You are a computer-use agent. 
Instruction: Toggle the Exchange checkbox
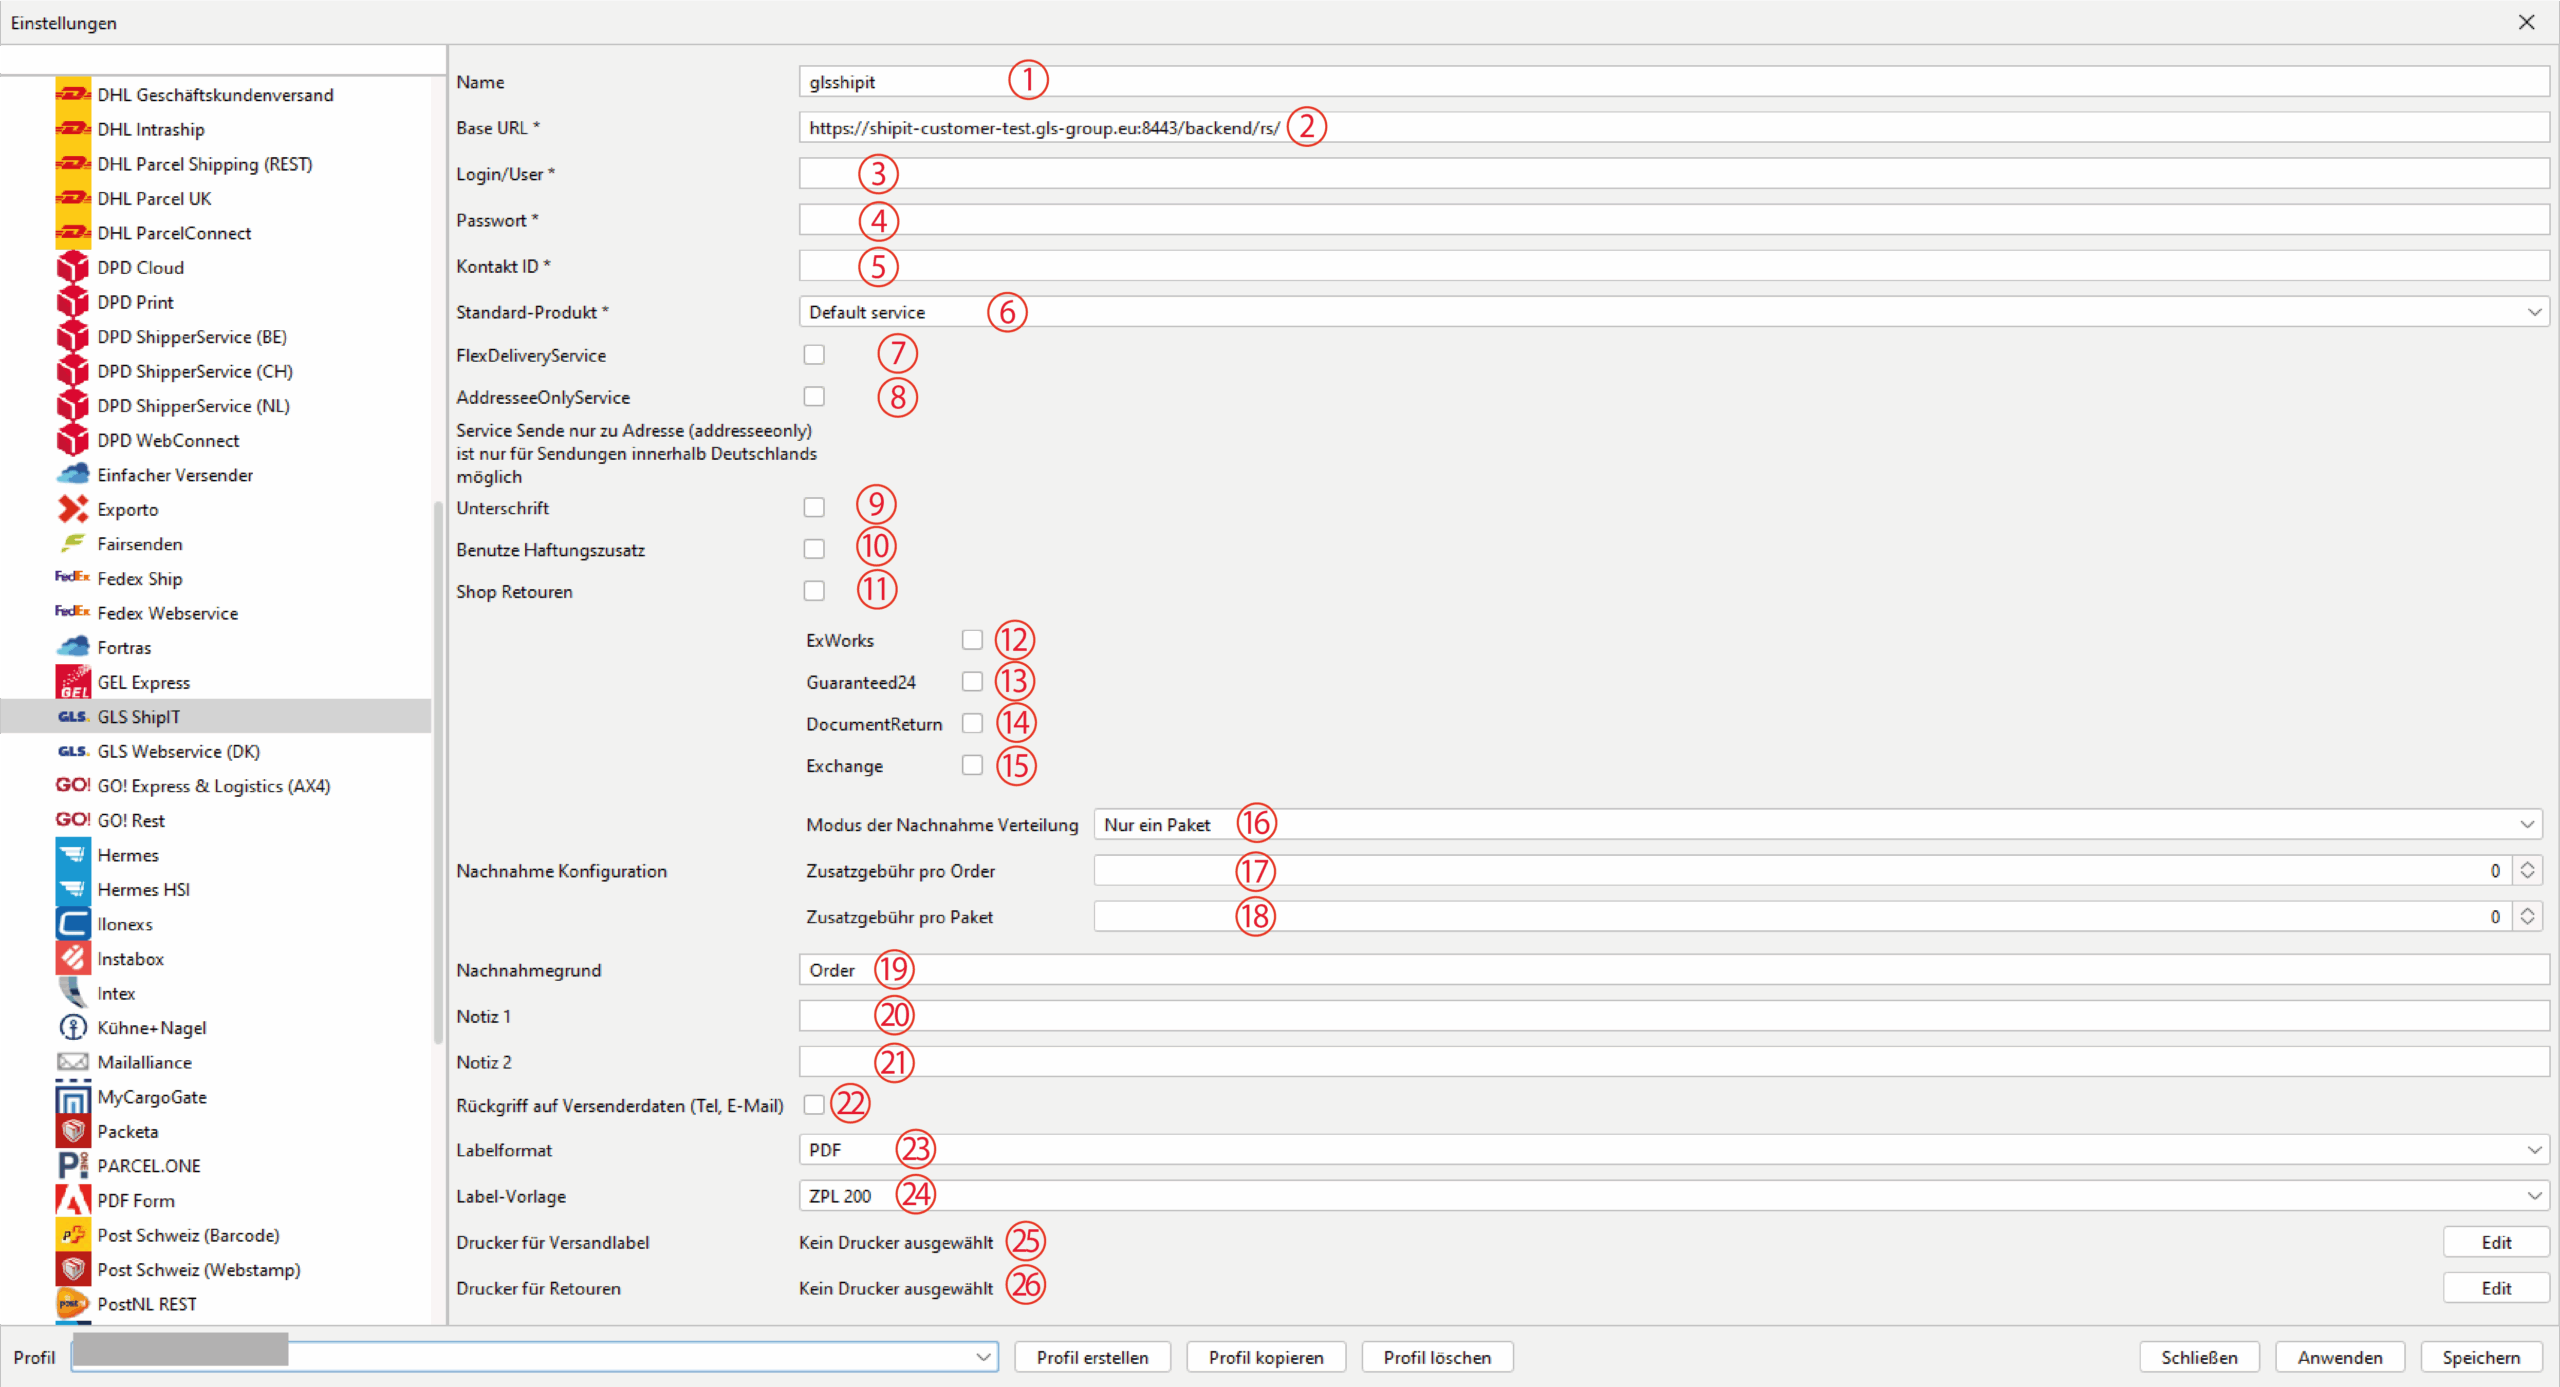click(x=972, y=765)
